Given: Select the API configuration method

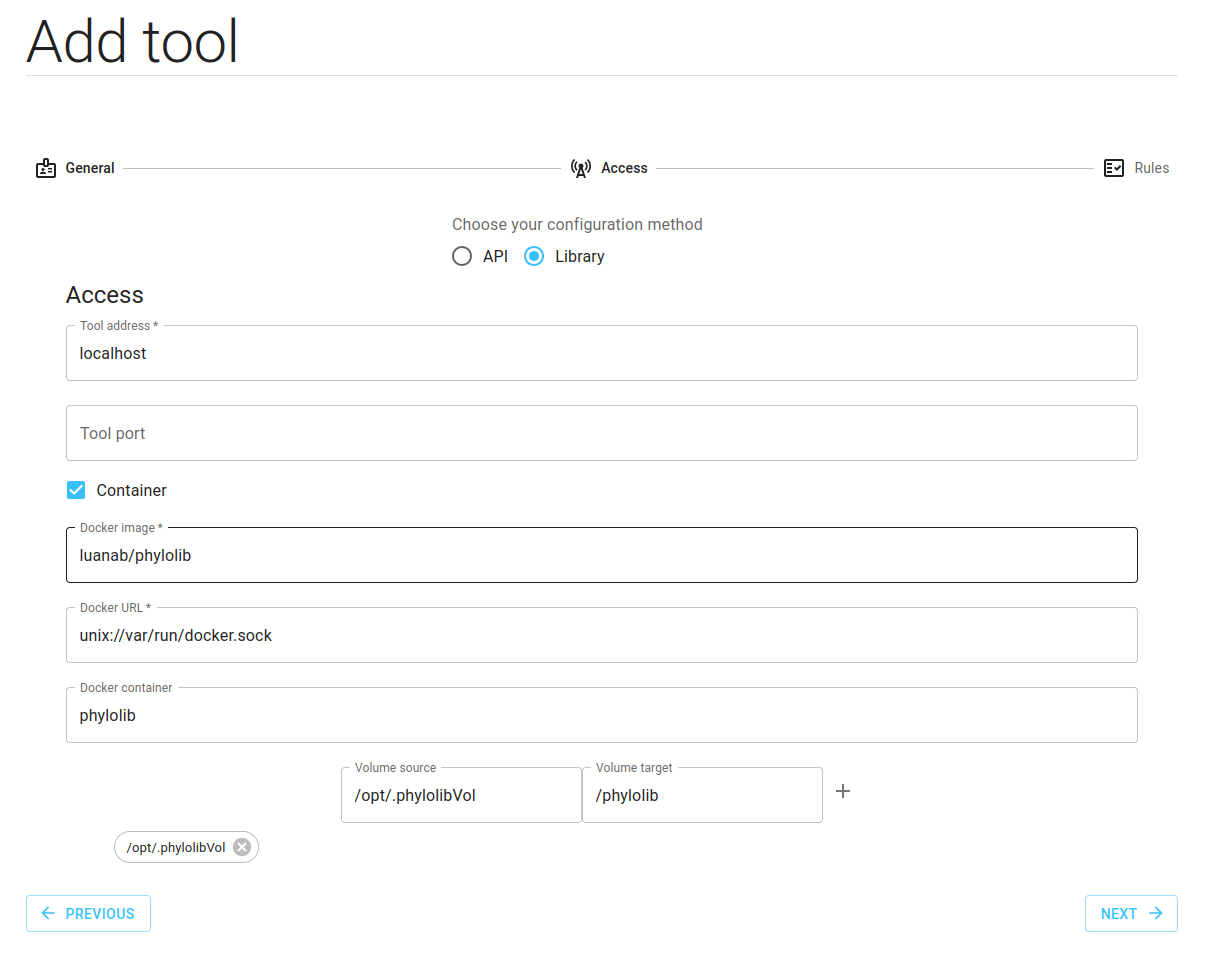Looking at the screenshot, I should [462, 256].
